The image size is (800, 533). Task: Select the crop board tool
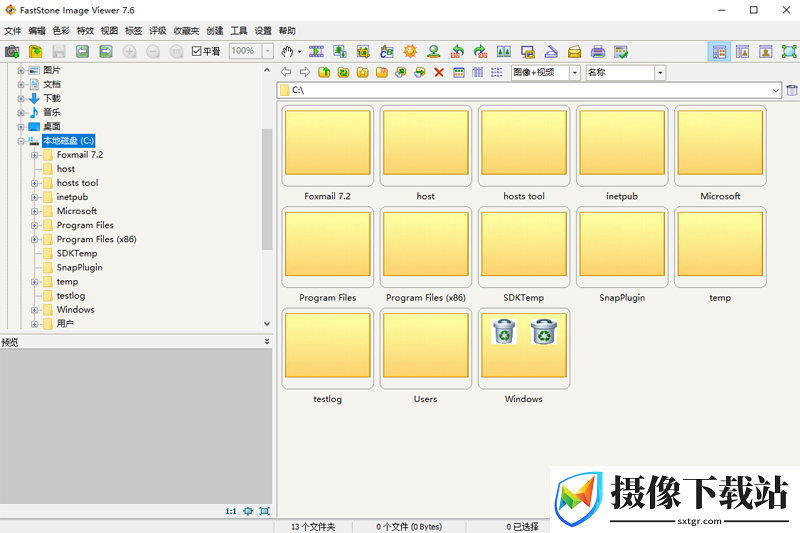363,52
